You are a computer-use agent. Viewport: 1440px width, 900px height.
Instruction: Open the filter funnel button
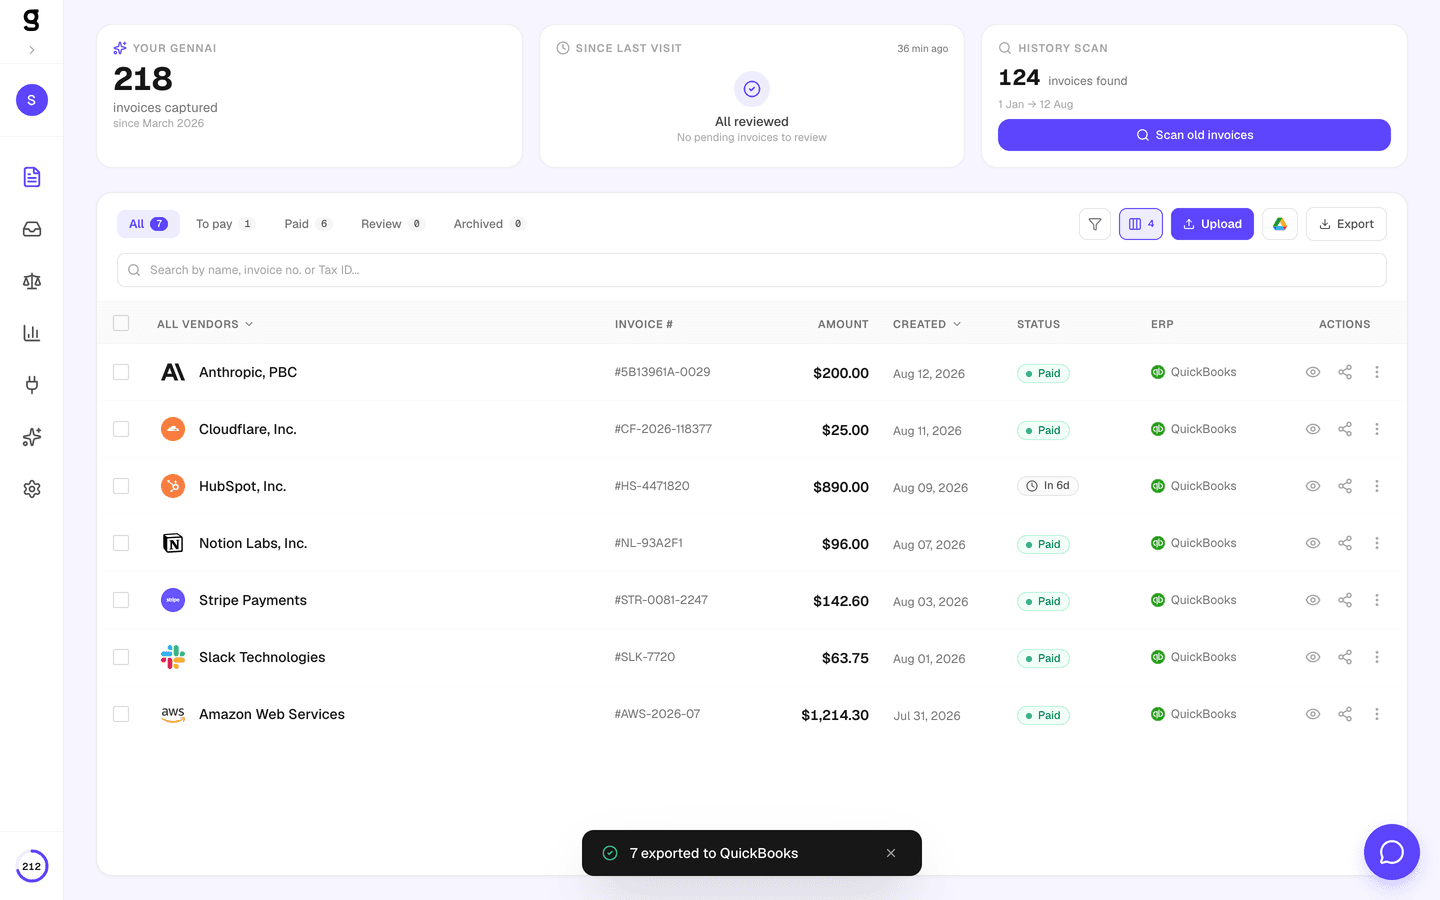[1095, 224]
